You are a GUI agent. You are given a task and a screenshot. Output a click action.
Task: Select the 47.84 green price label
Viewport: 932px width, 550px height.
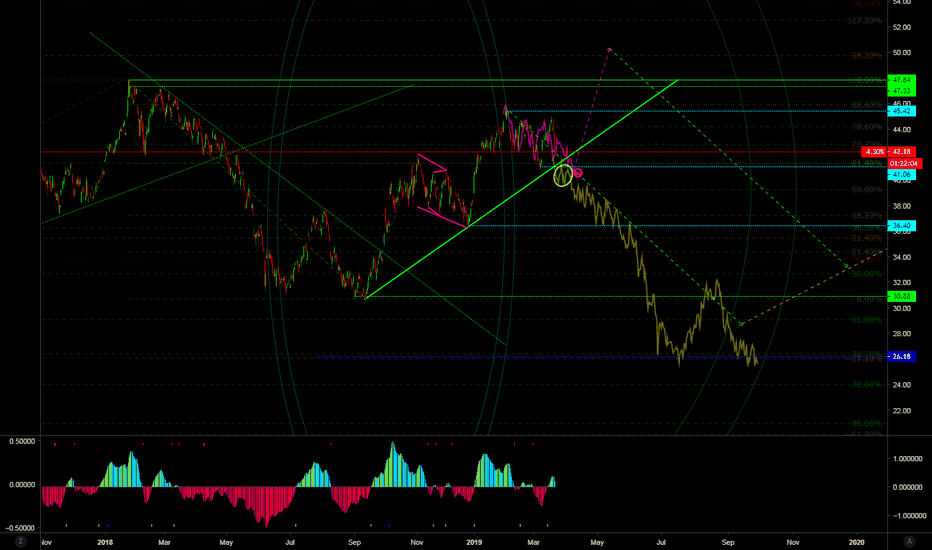click(901, 80)
